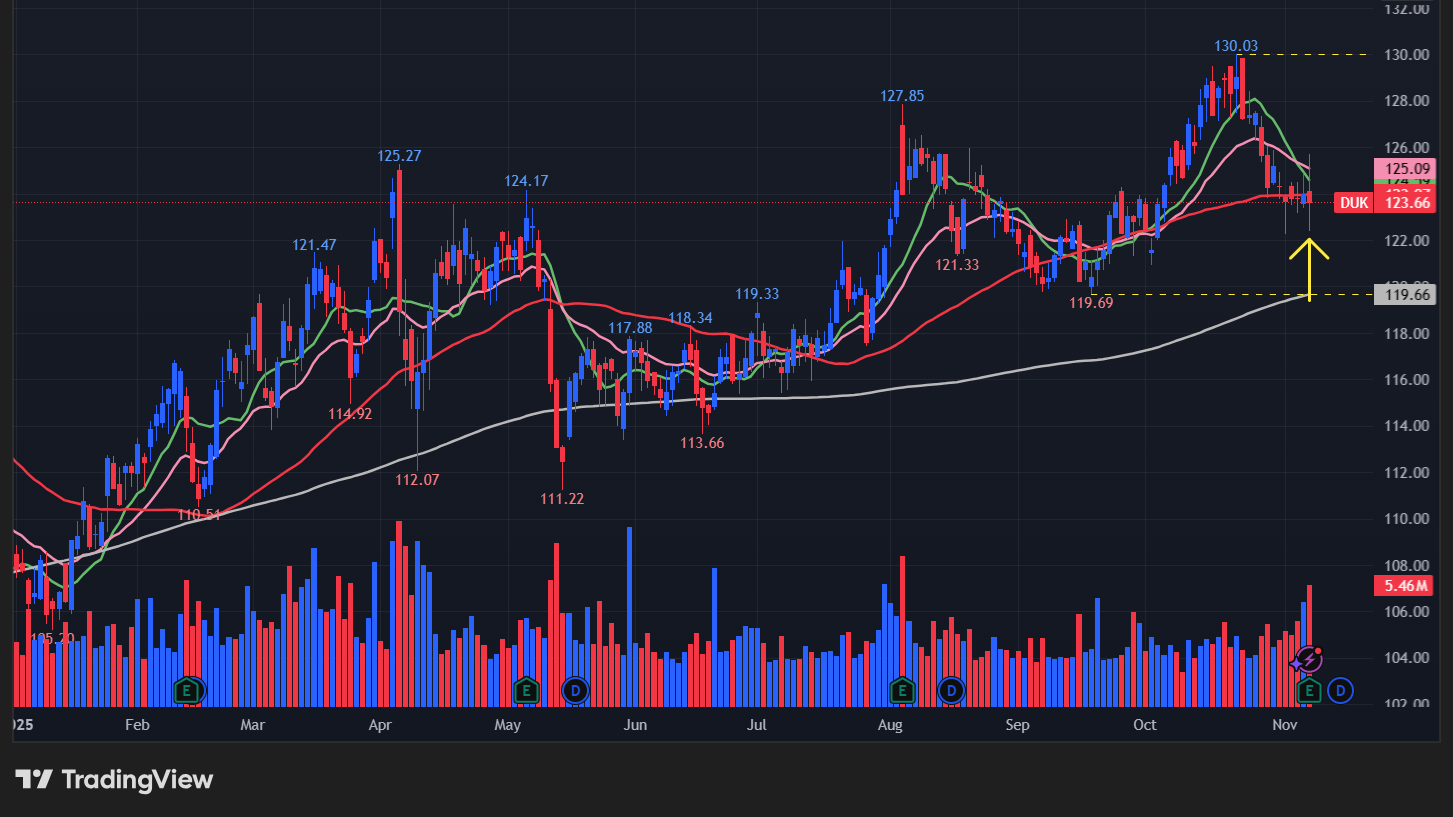Click the red 5.46M volume label
The height and width of the screenshot is (817, 1453).
click(1407, 586)
